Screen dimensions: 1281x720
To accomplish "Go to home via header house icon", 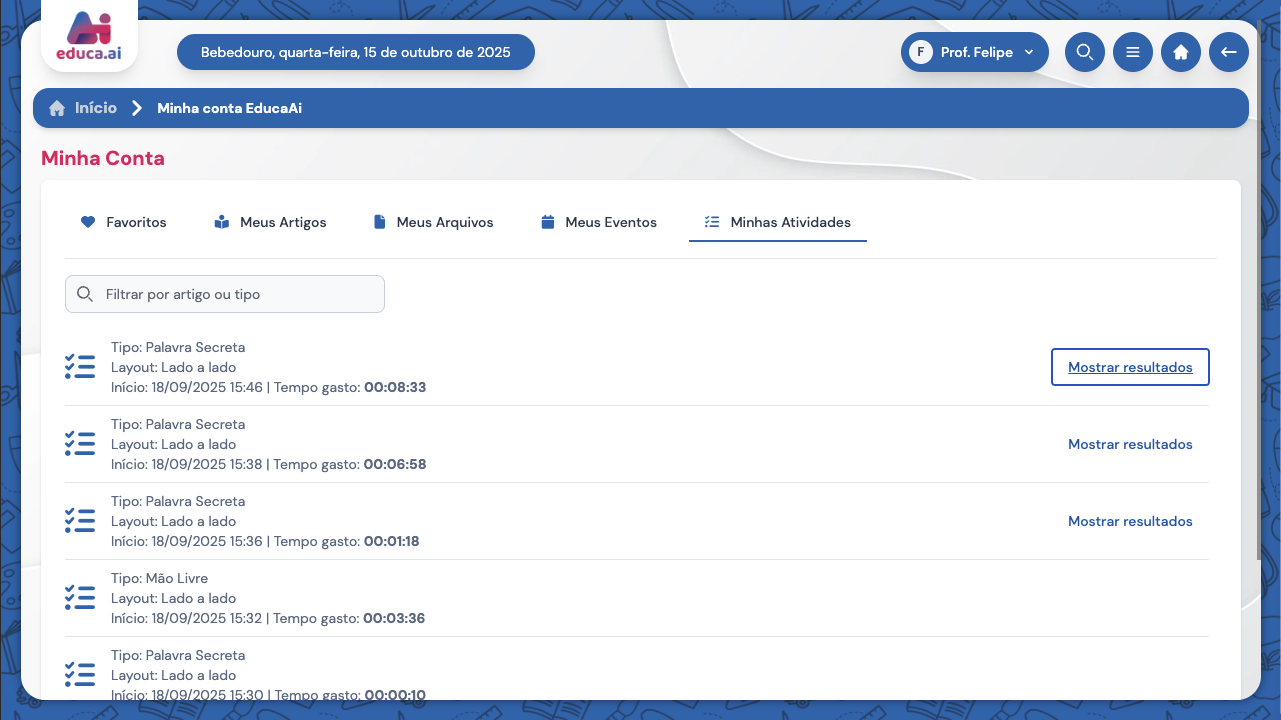I will pyautogui.click(x=1180, y=52).
